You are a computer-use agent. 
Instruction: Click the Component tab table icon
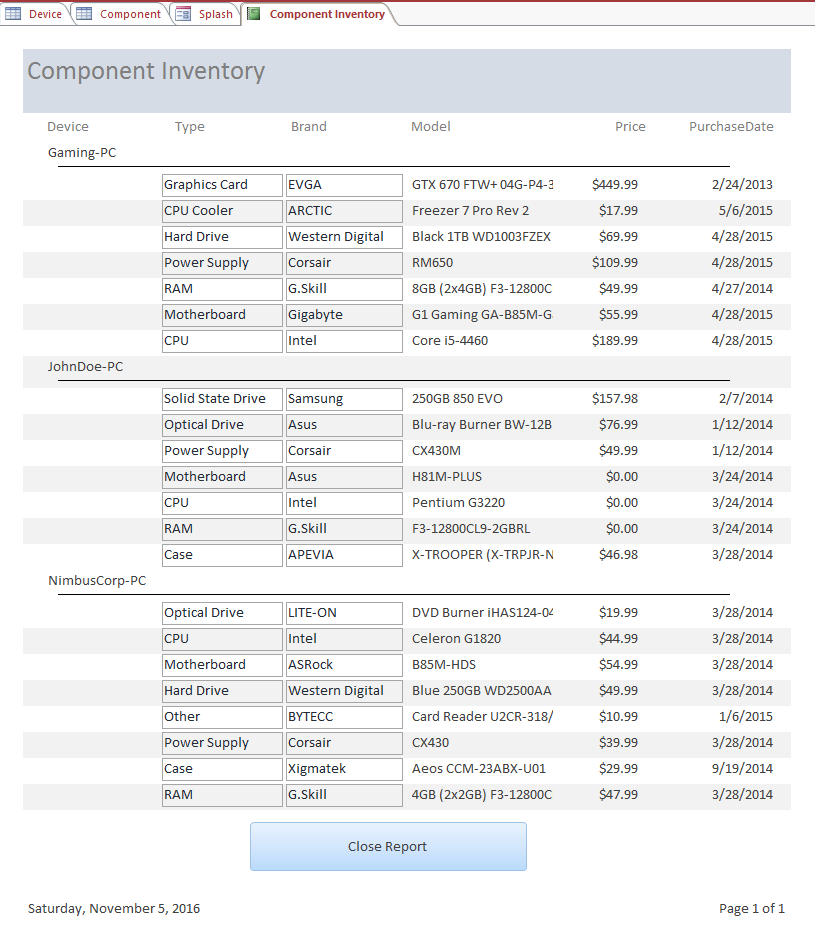[84, 14]
